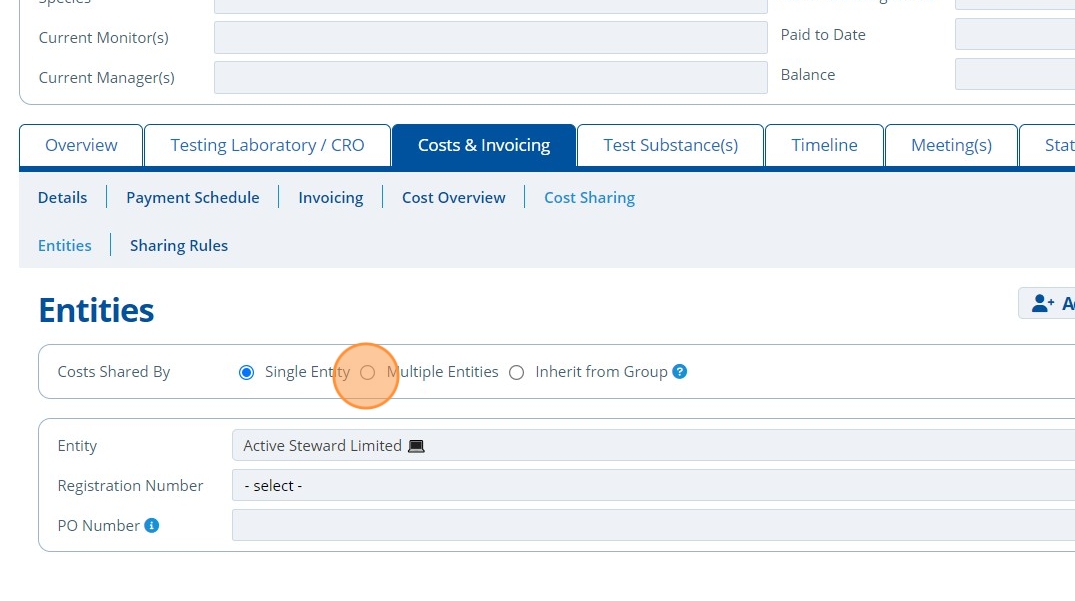Click the Entity field showing Active Steward Limited

point(653,445)
